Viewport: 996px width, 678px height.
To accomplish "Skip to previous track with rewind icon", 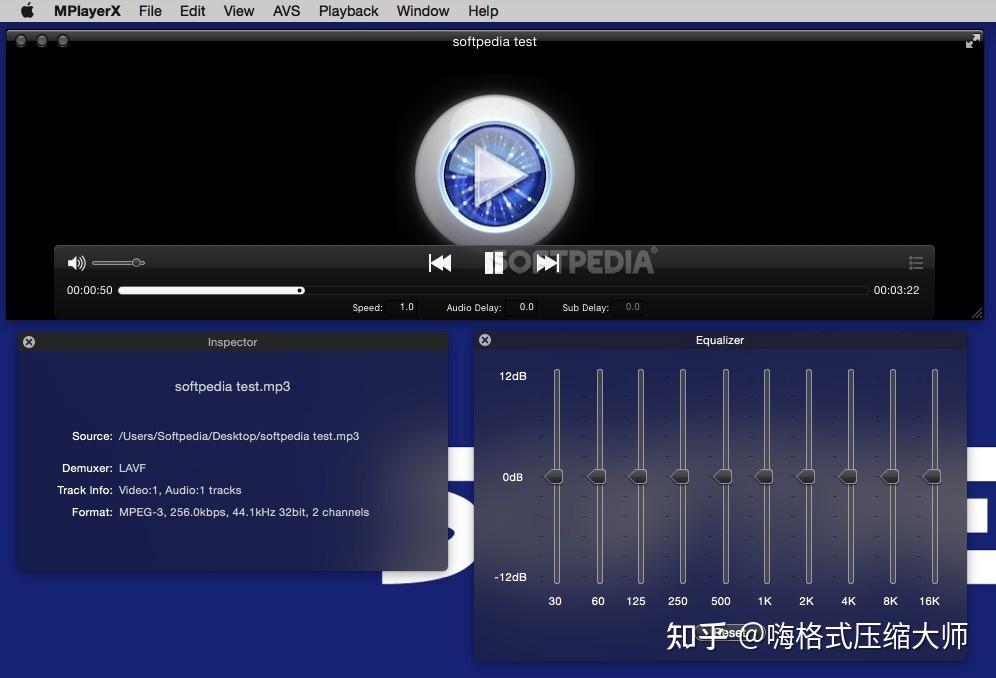I will point(440,262).
